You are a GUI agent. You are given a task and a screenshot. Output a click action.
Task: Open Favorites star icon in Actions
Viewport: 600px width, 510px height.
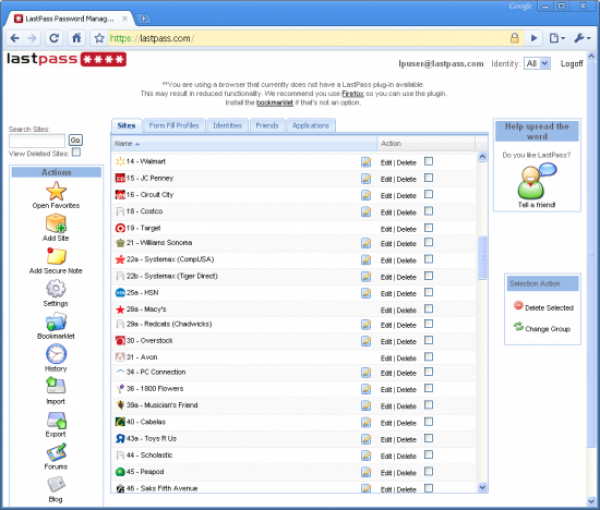pyautogui.click(x=56, y=190)
